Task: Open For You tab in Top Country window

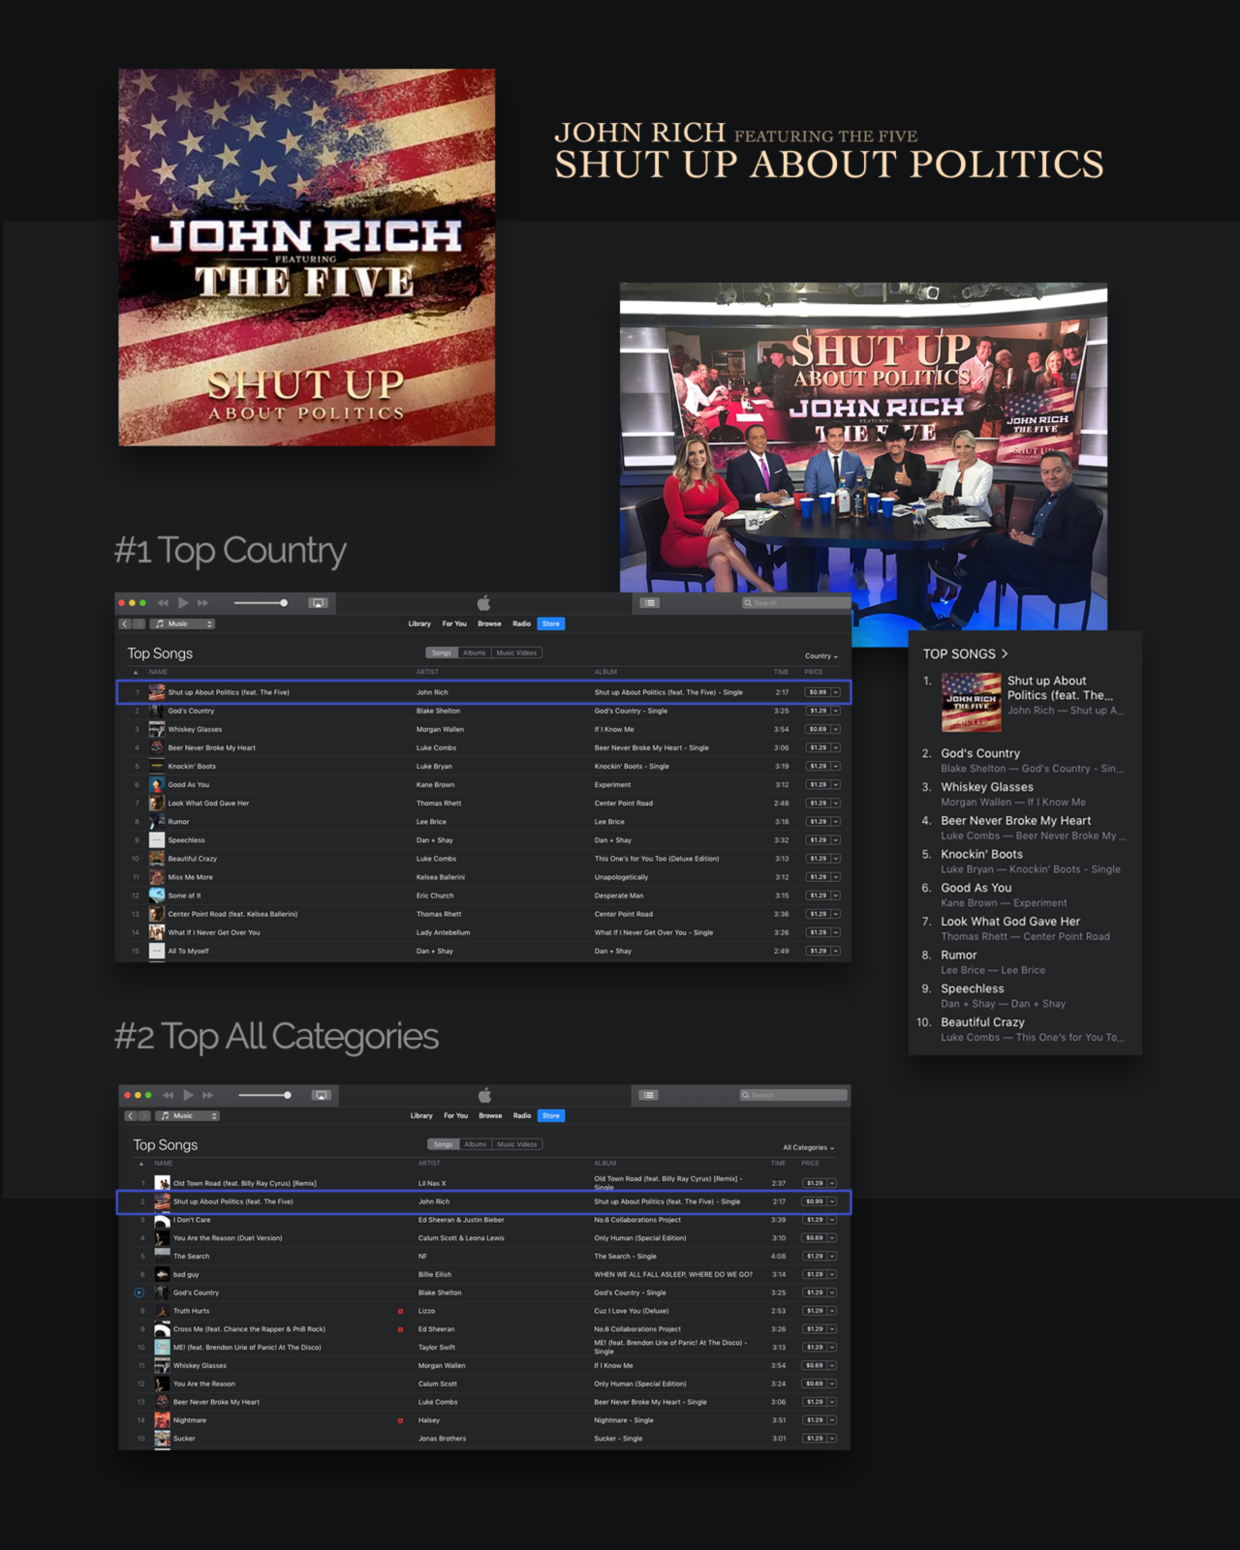Action: click(454, 624)
